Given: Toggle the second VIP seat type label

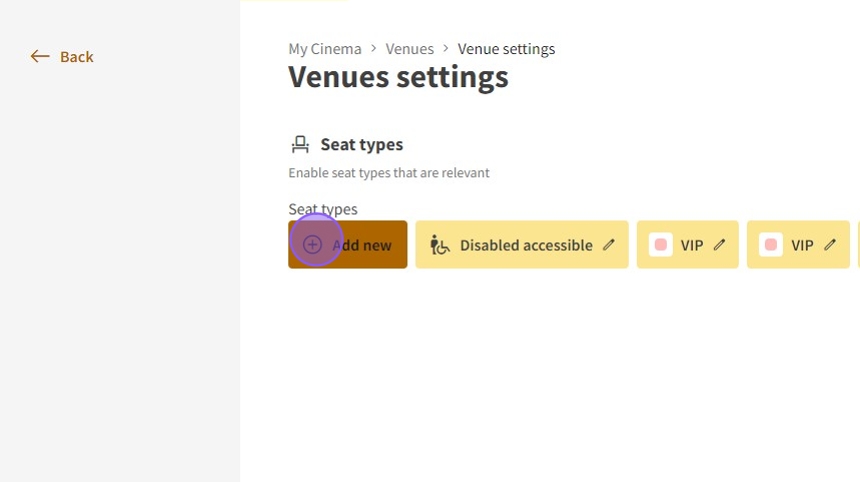Looking at the screenshot, I should (x=802, y=245).
